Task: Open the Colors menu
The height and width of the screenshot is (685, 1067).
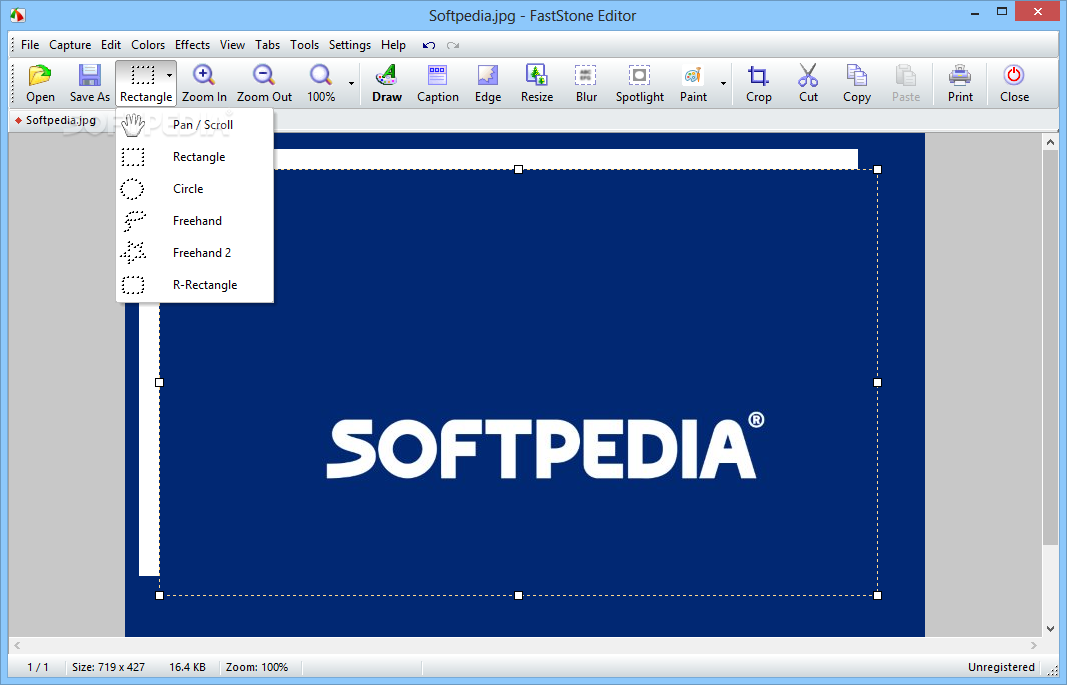Action: pyautogui.click(x=148, y=45)
